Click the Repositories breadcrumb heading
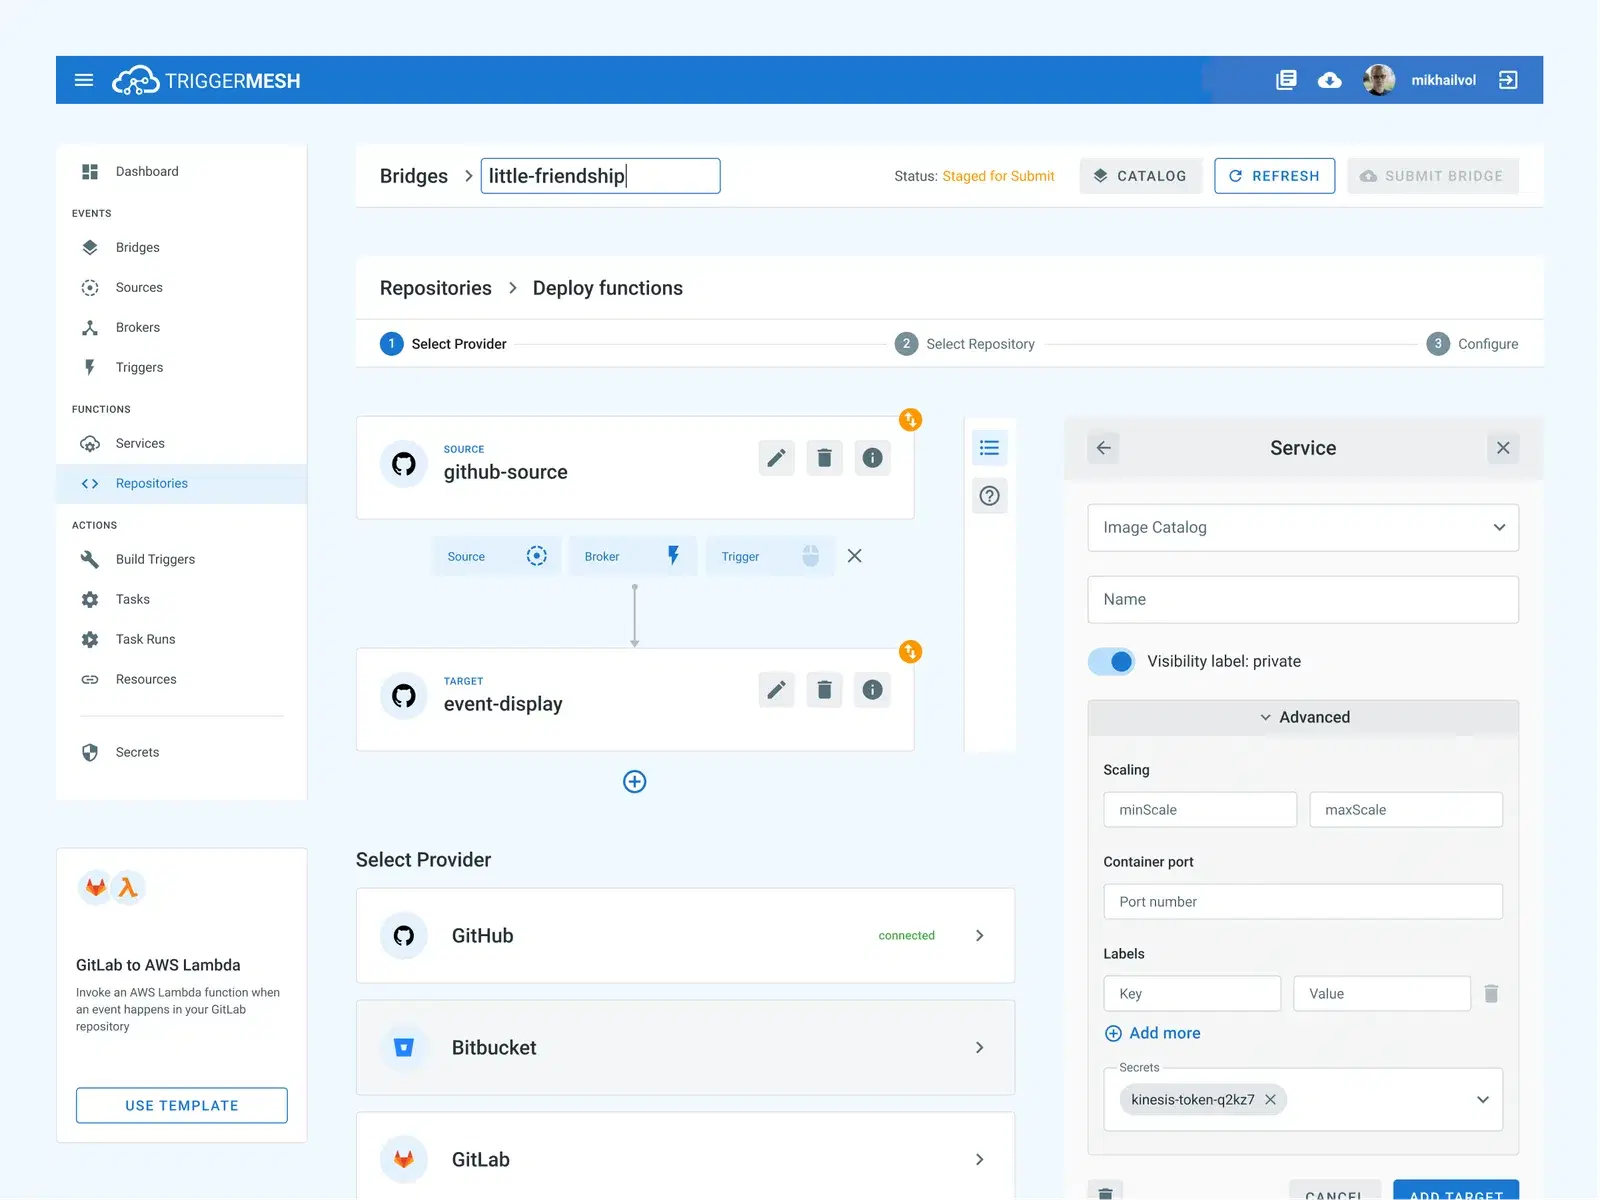 [x=436, y=288]
